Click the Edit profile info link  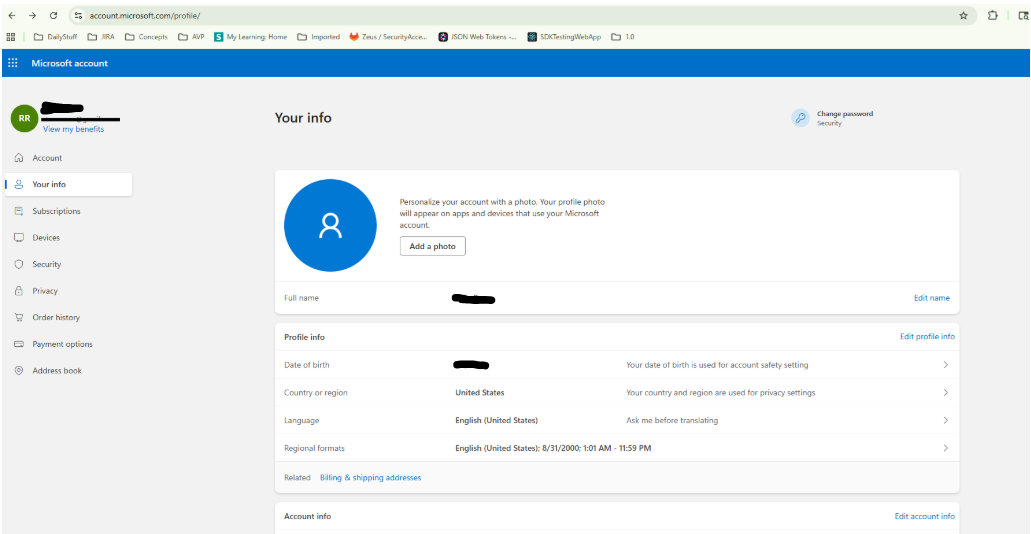pos(927,337)
